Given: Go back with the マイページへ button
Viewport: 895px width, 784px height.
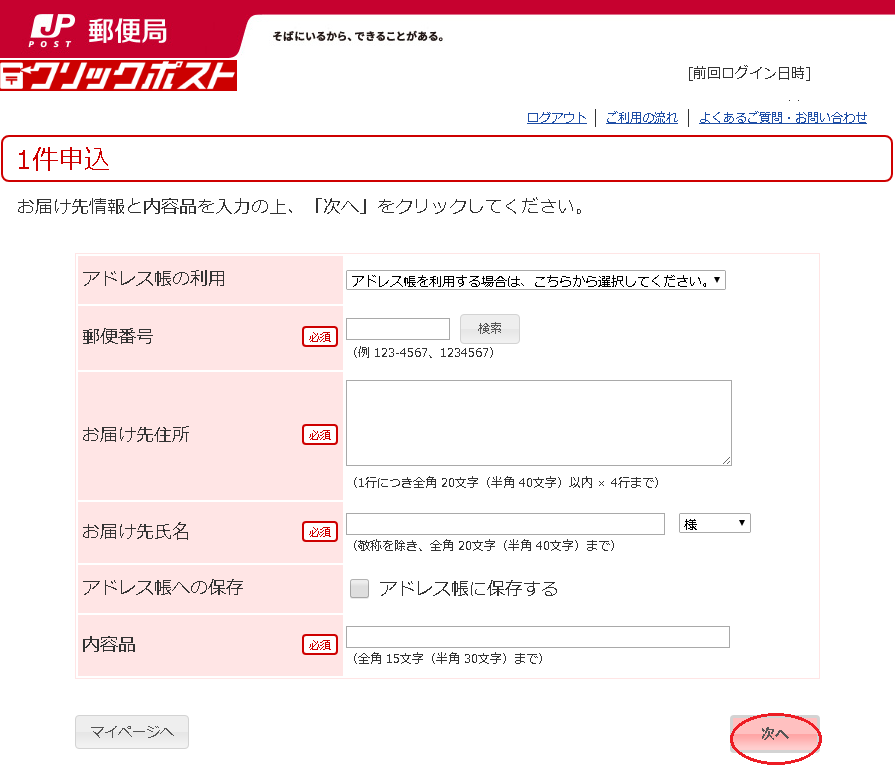Looking at the screenshot, I should click(132, 732).
